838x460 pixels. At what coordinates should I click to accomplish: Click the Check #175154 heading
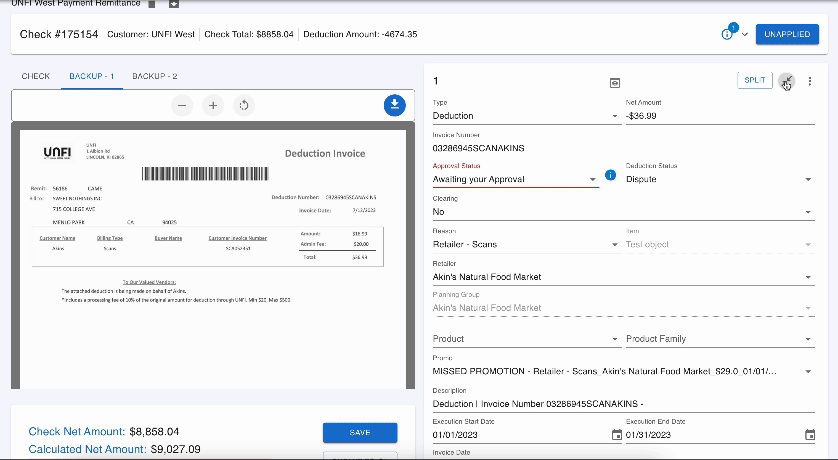[x=59, y=34]
